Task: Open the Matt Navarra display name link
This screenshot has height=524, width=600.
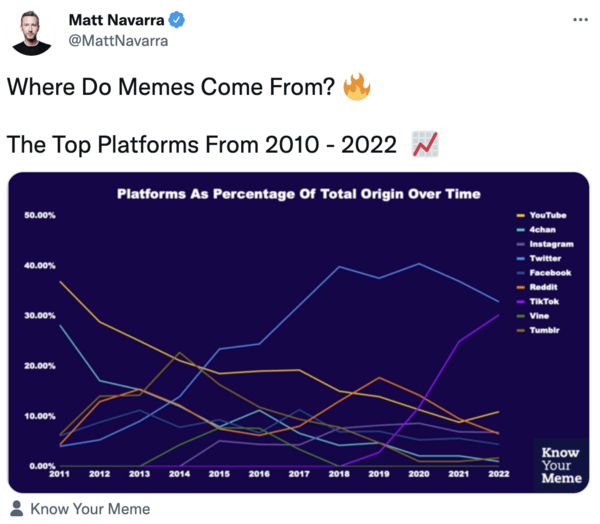Action: coord(114,20)
